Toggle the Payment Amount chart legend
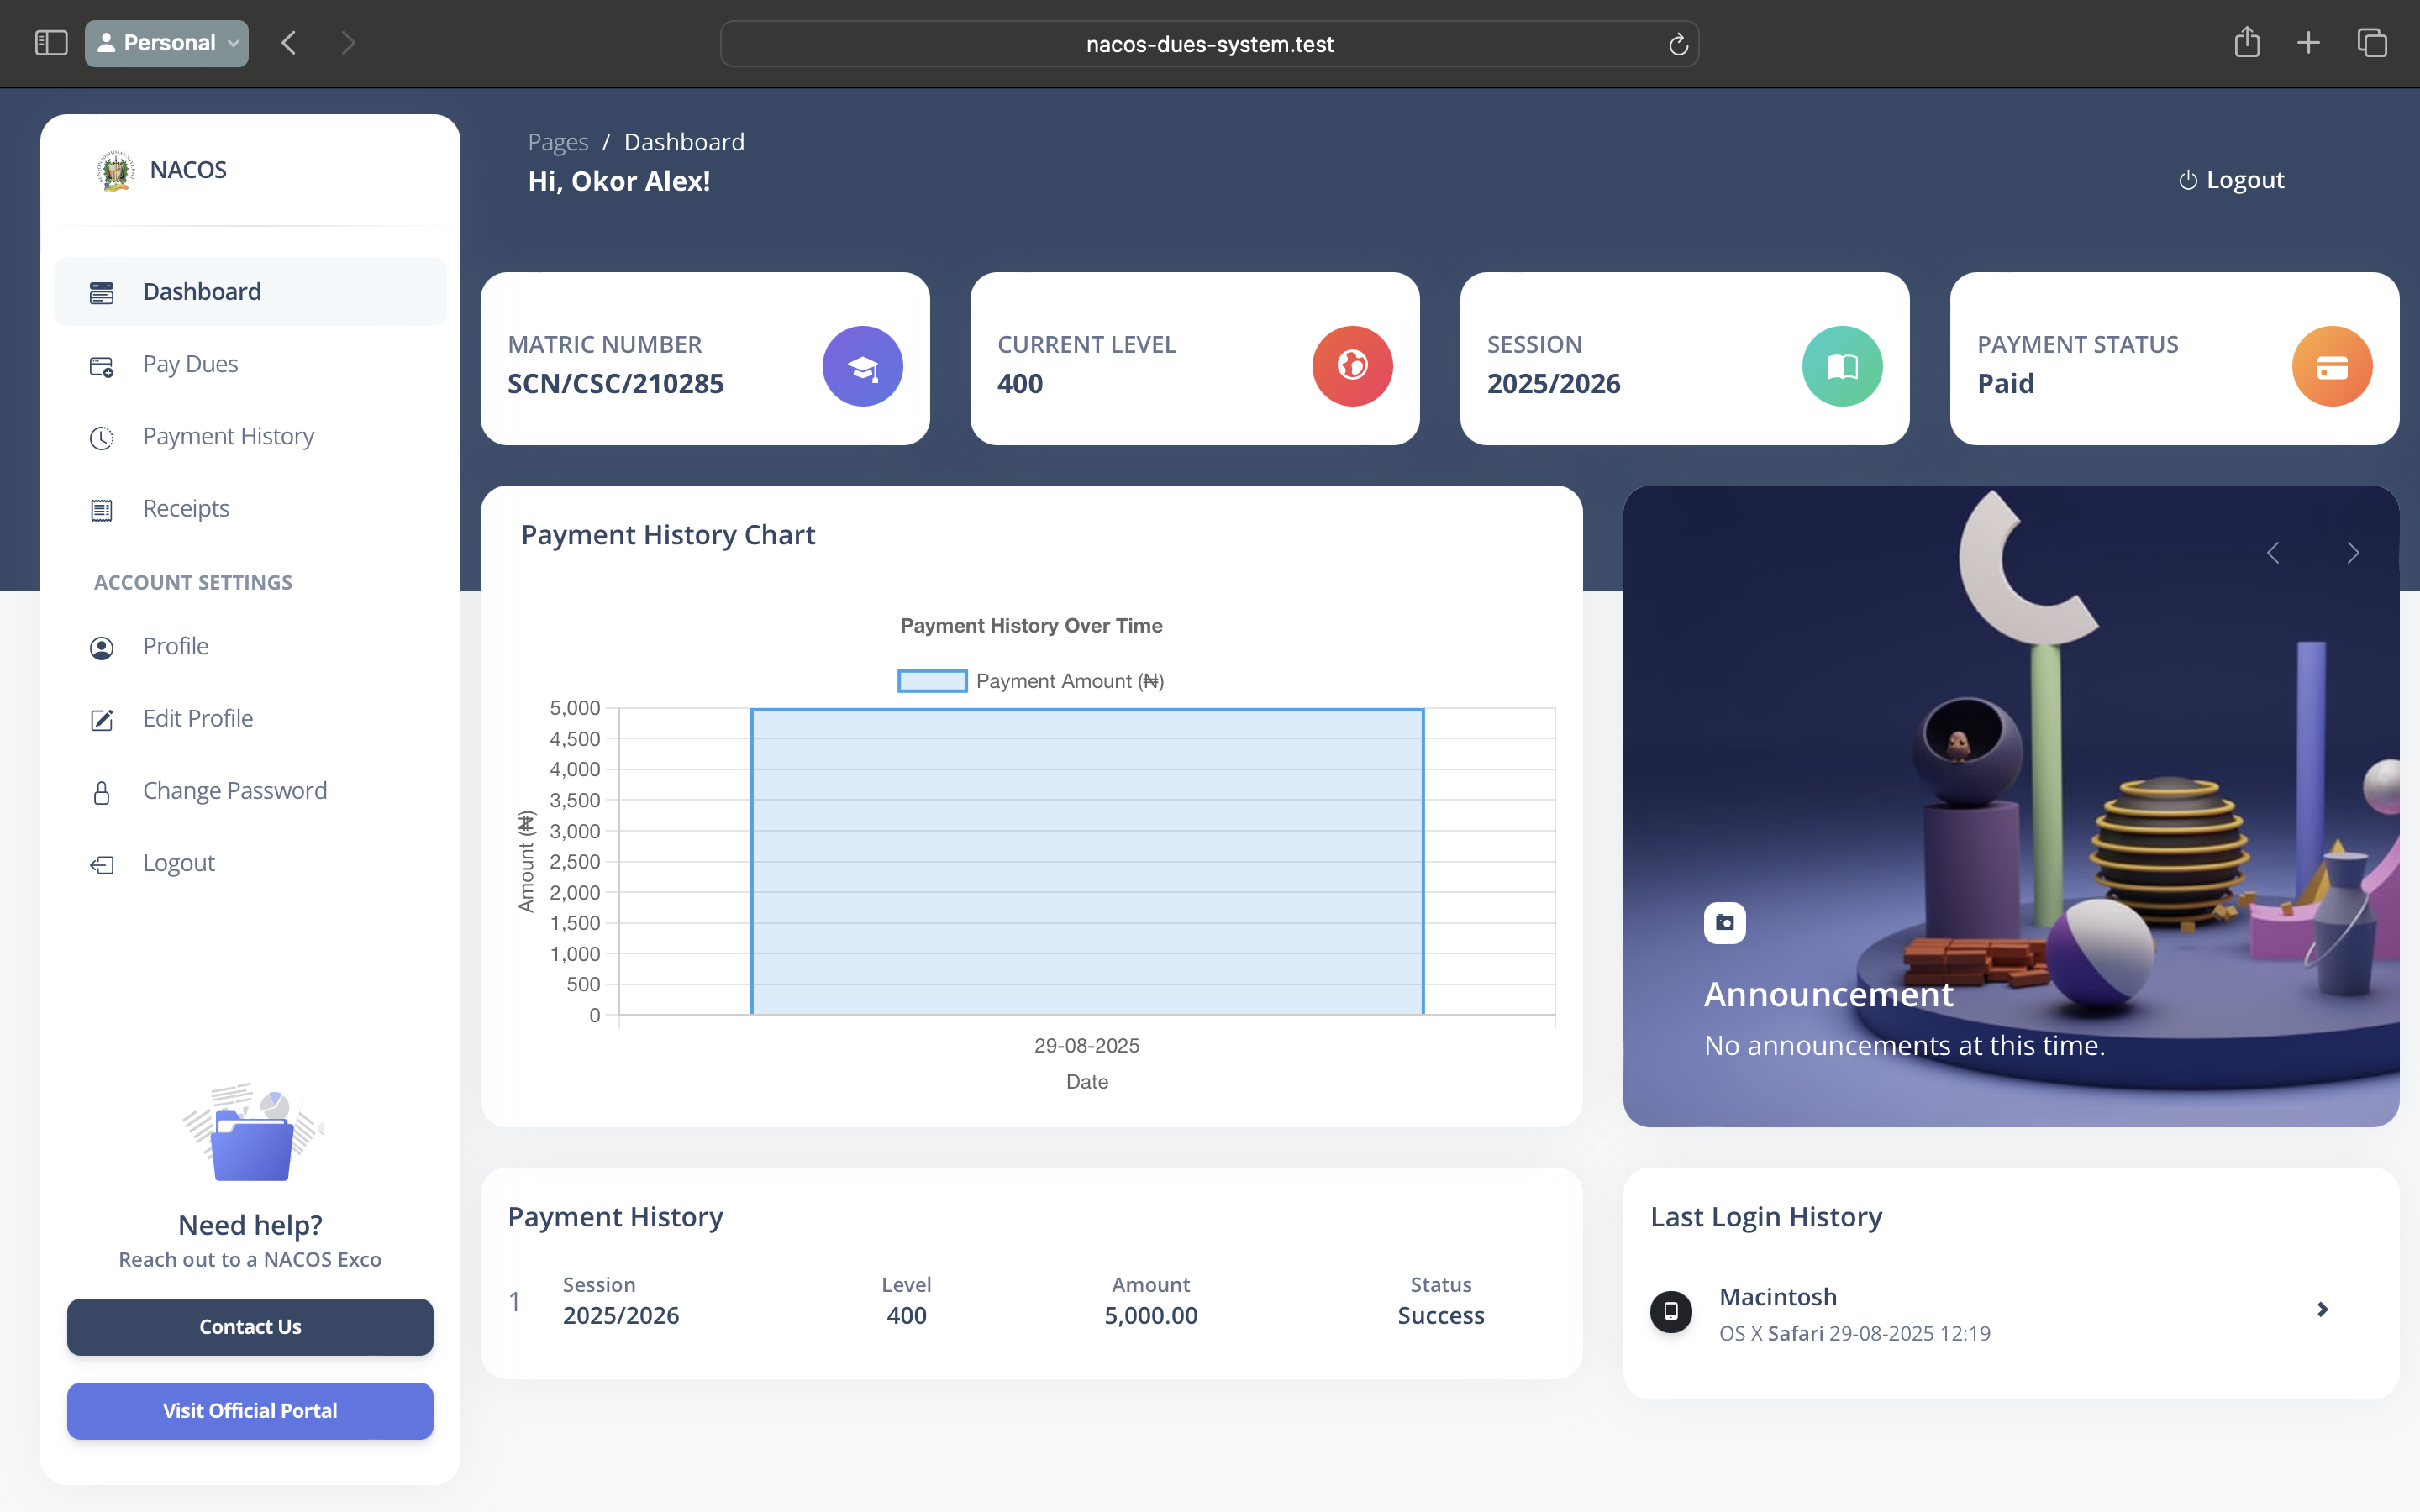This screenshot has height=1512, width=2420. [x=1031, y=680]
